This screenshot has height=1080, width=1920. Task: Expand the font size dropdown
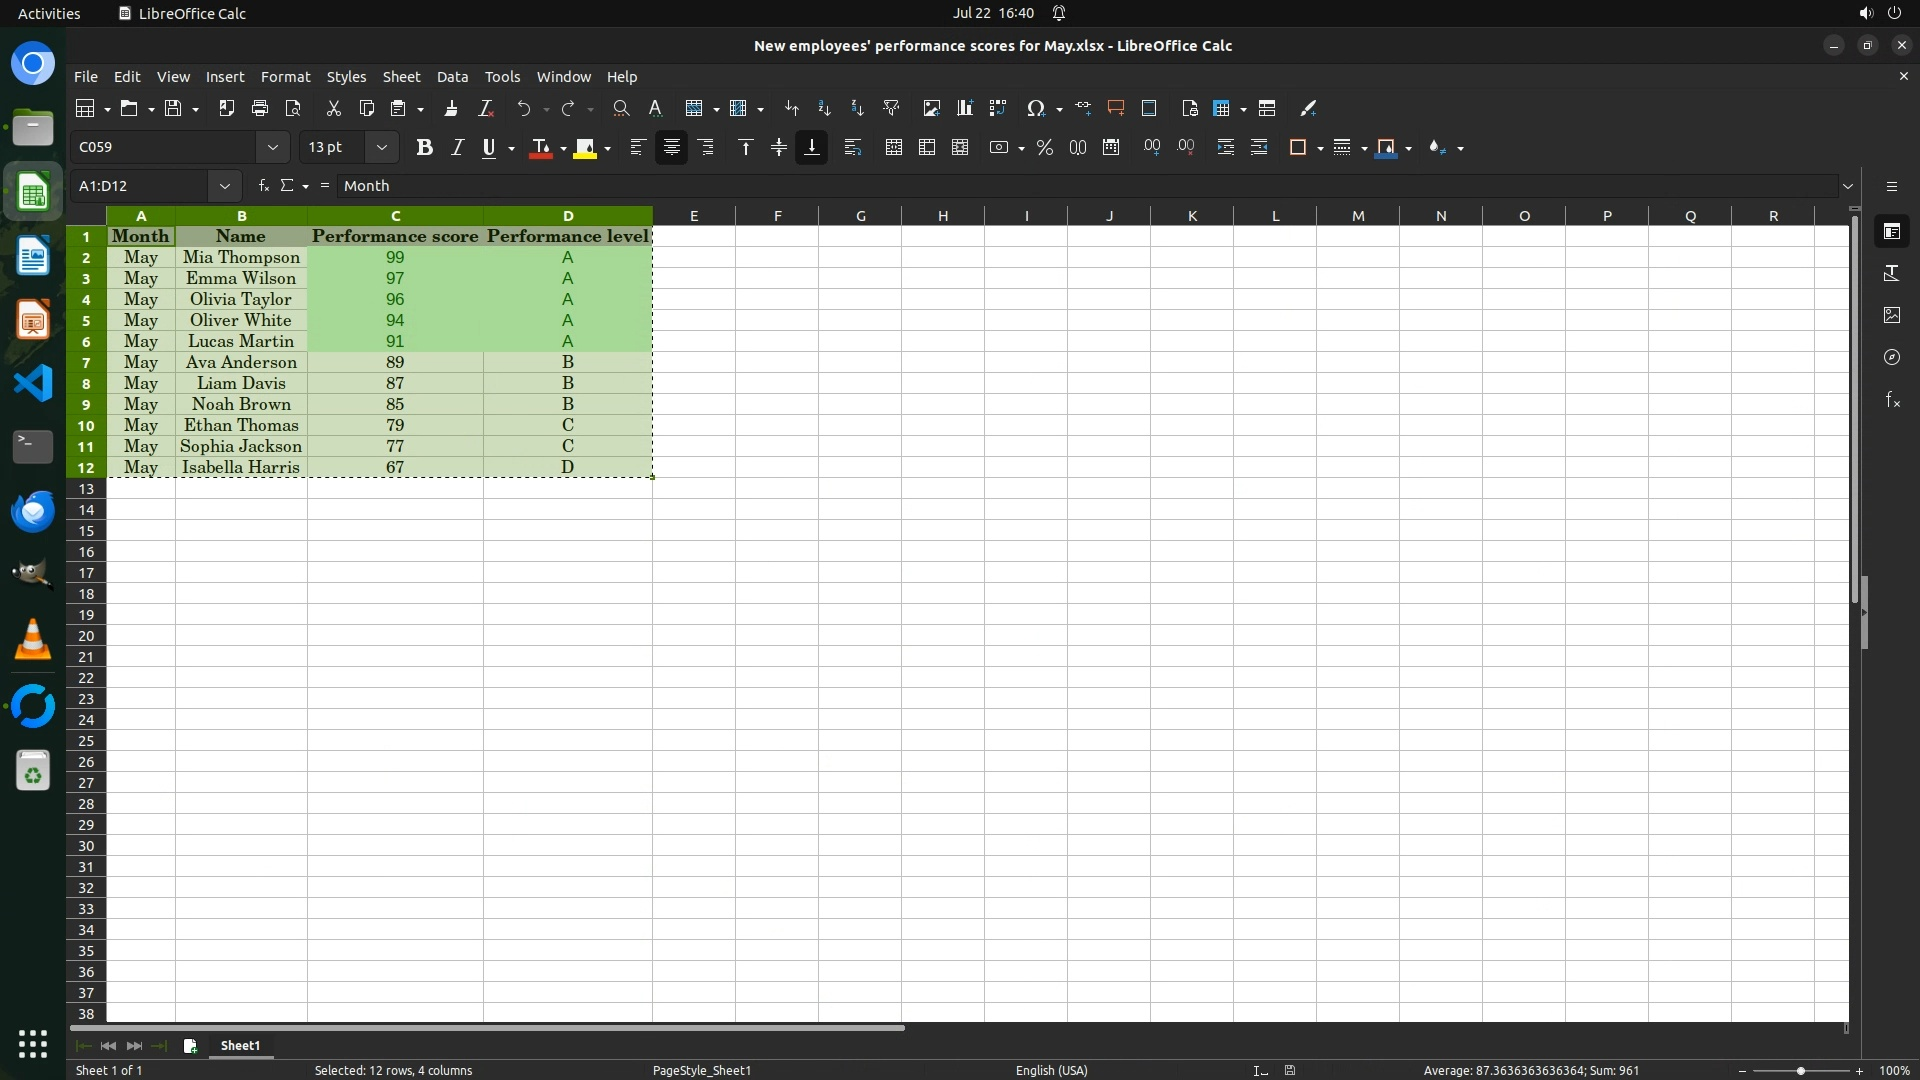tap(381, 147)
